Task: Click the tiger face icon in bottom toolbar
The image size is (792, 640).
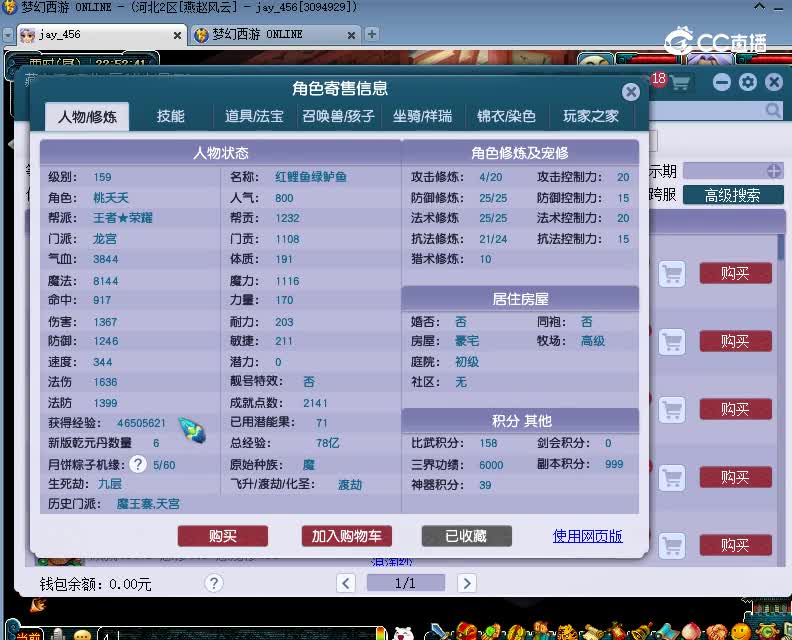Action: click(x=567, y=632)
